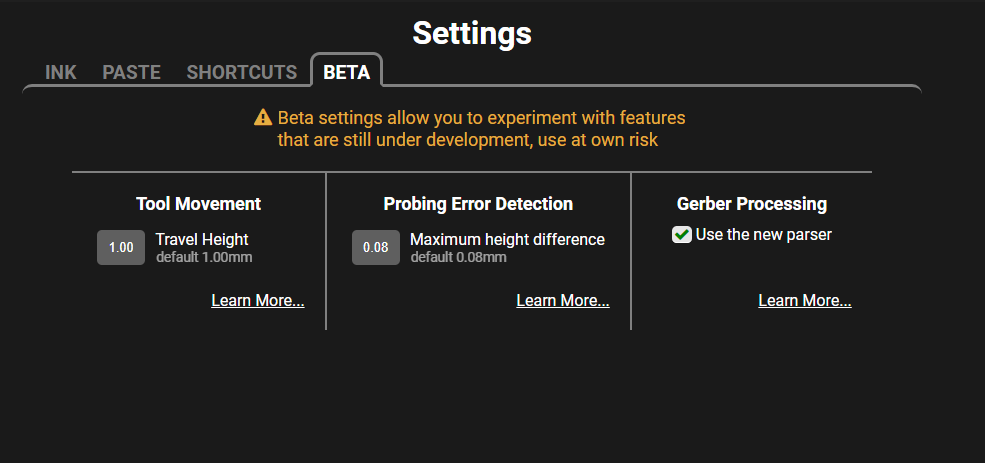Click the Settings page title
Viewport: 985px width, 463px height.
[x=472, y=33]
